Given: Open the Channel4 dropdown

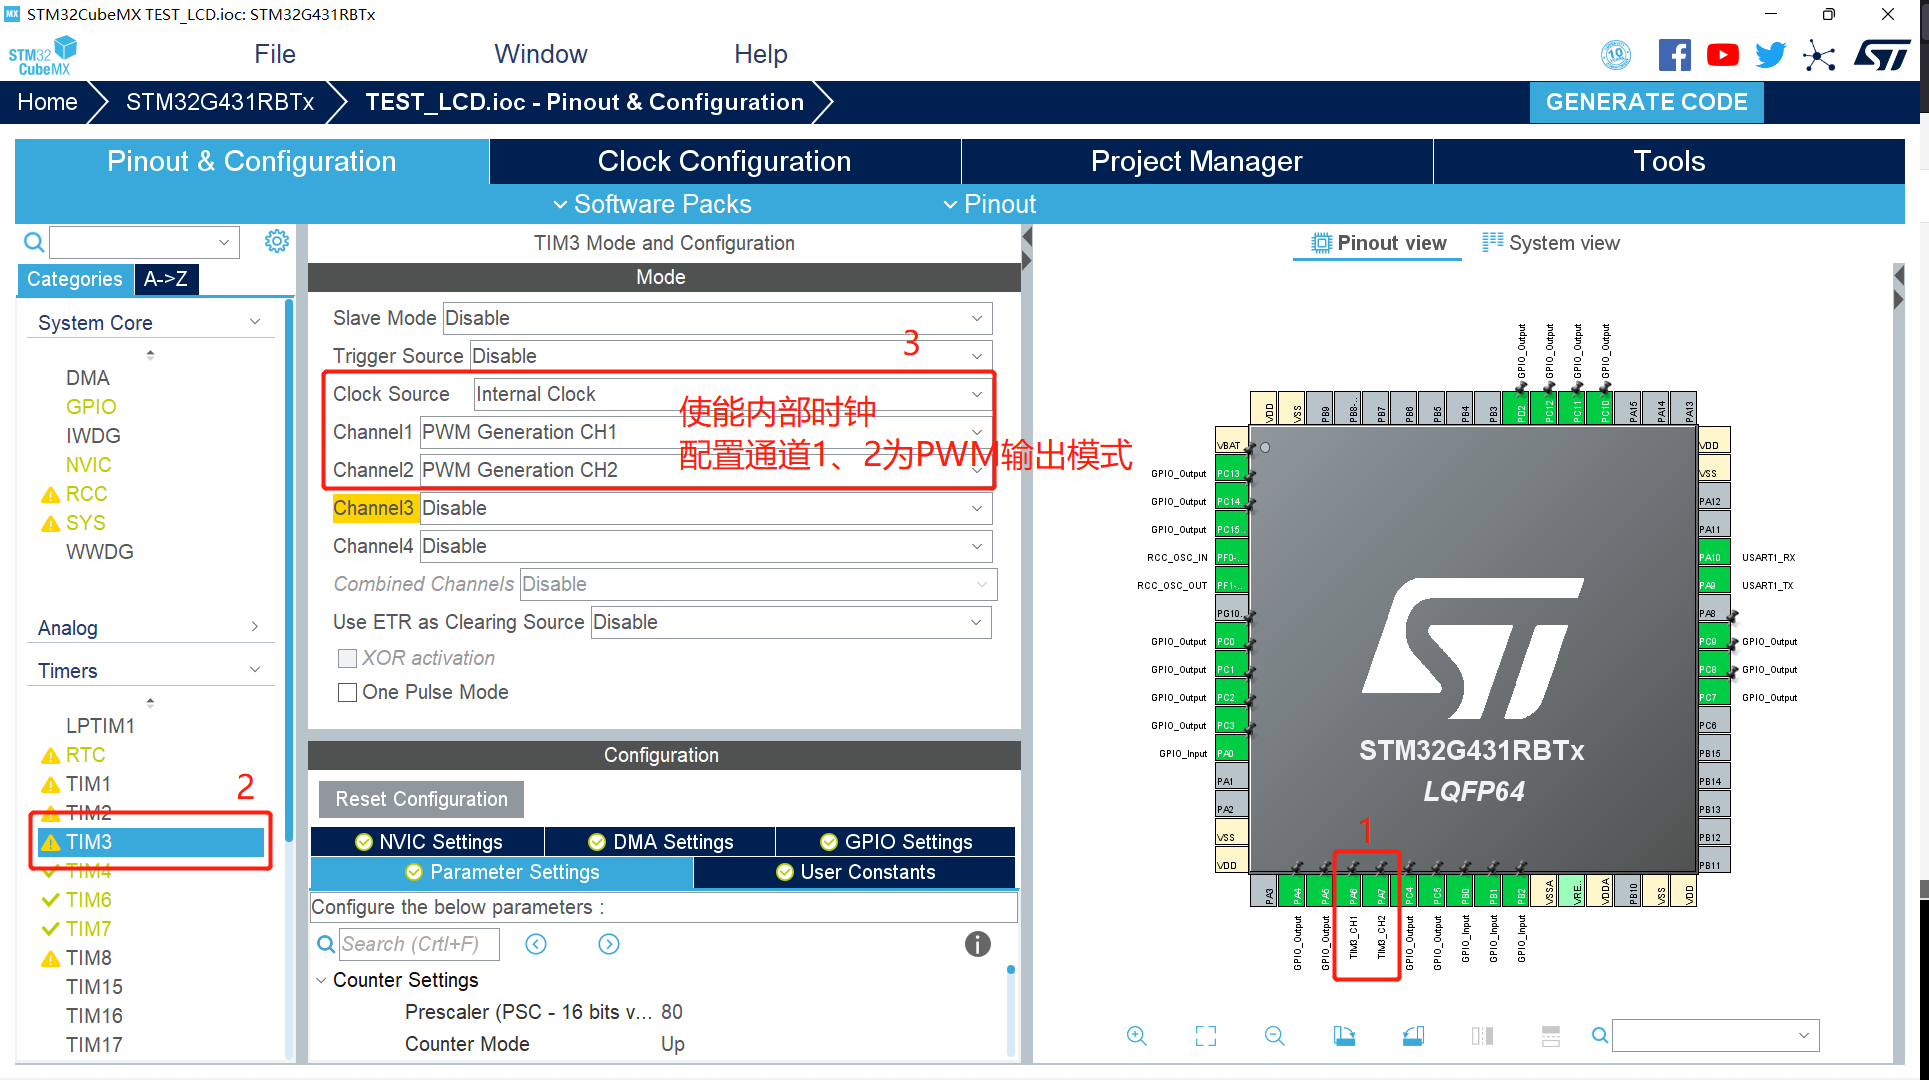Looking at the screenshot, I should (x=706, y=546).
